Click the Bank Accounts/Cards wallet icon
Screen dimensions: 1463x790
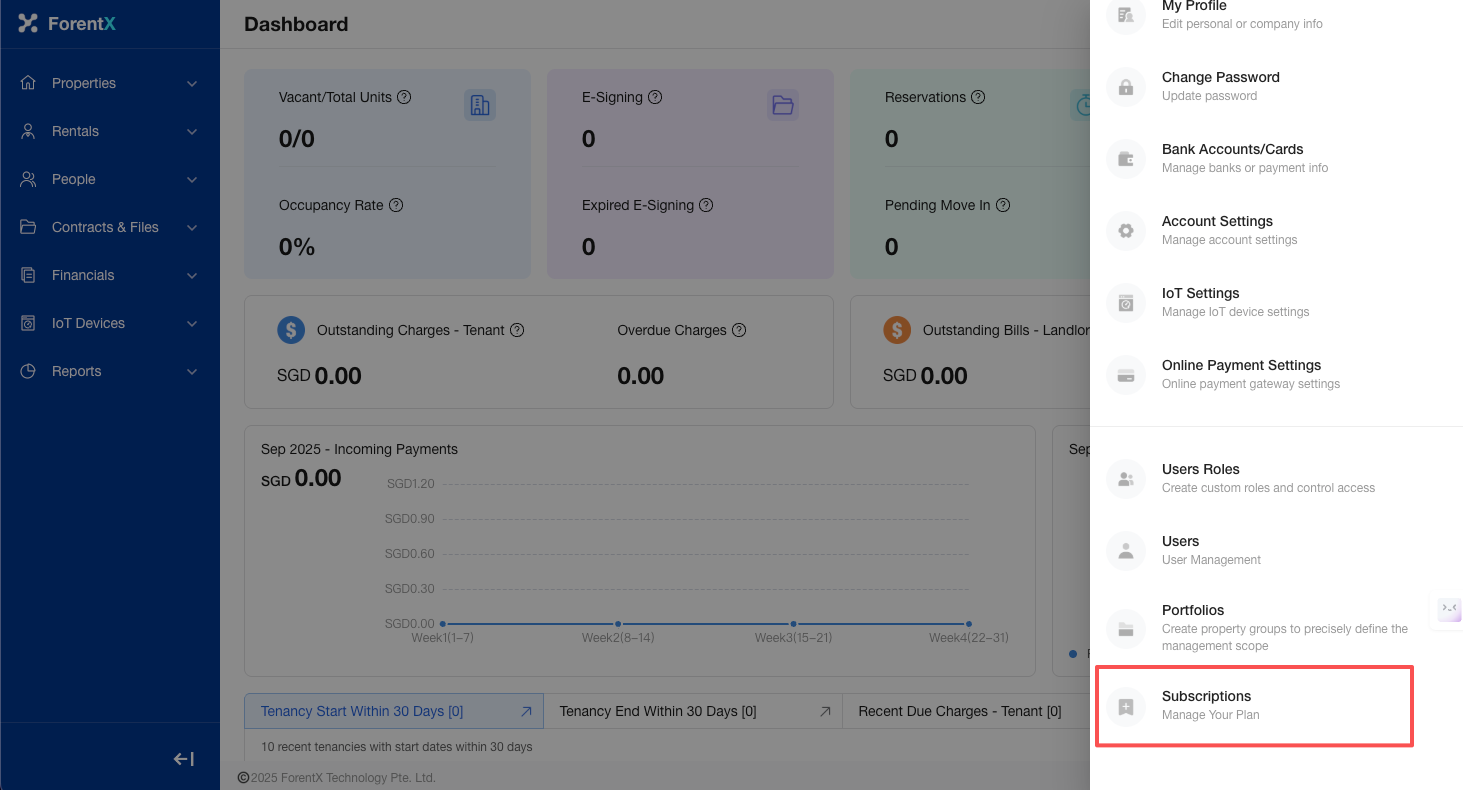coord(1126,159)
